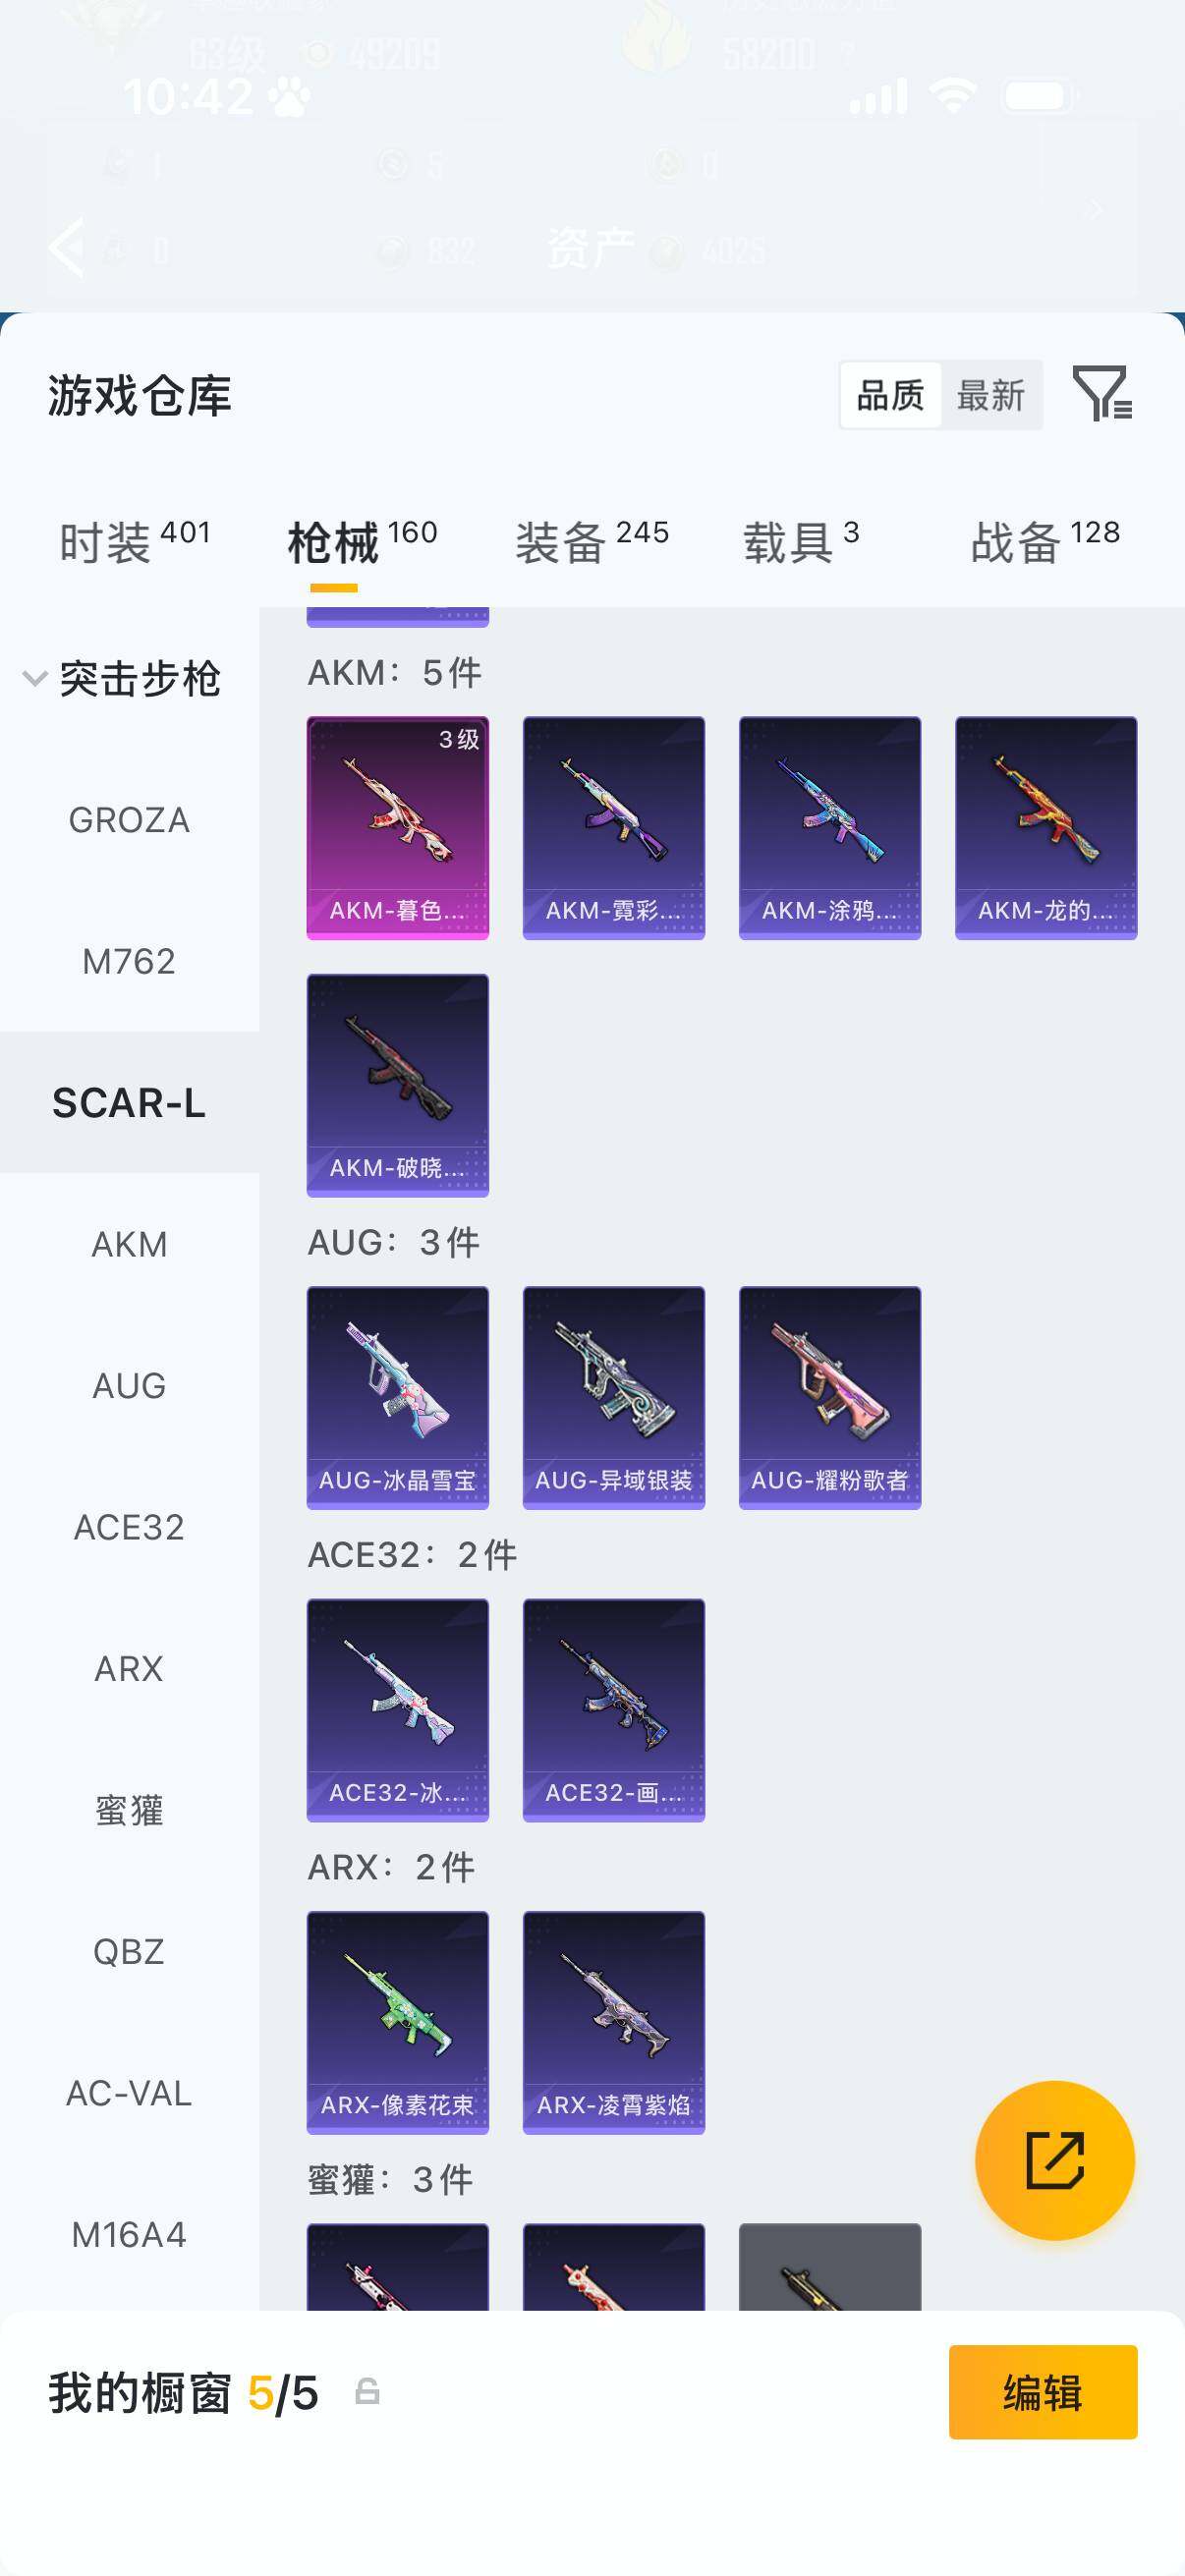The image size is (1185, 2576).
Task: Select the AUG-耀粉歌者 skin icon
Action: (x=829, y=1397)
